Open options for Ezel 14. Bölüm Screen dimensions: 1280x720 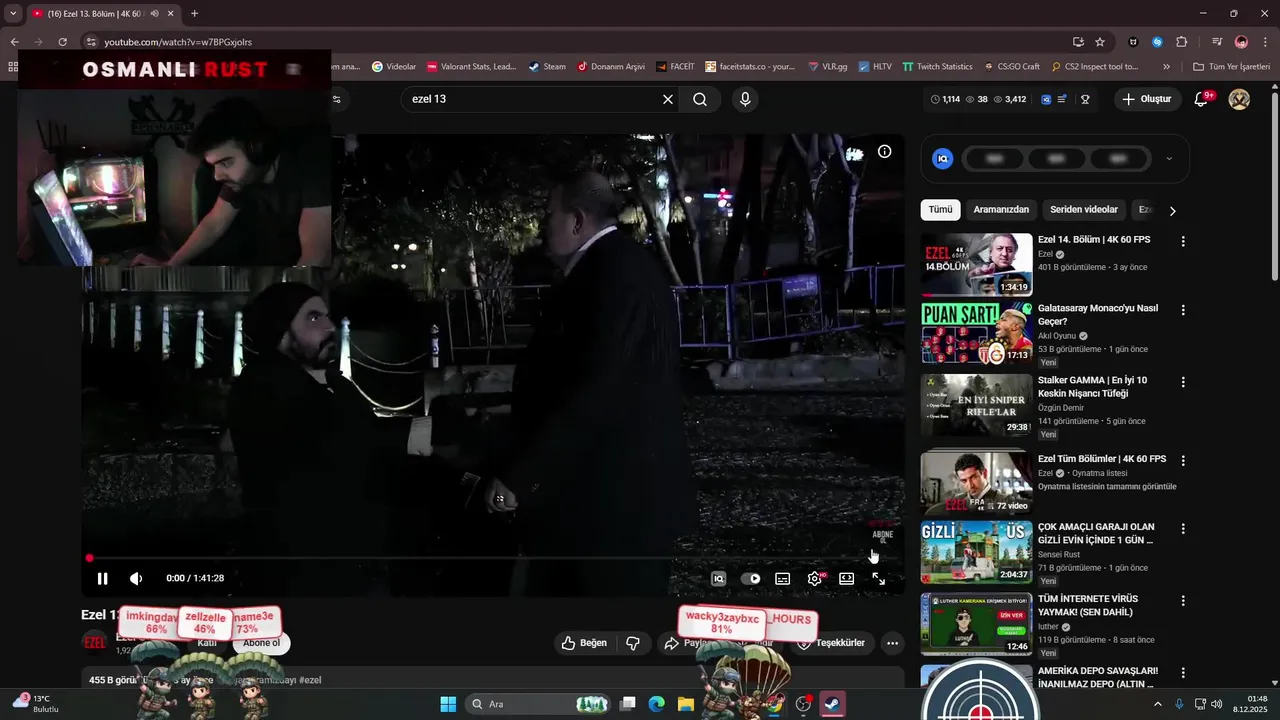click(1183, 242)
